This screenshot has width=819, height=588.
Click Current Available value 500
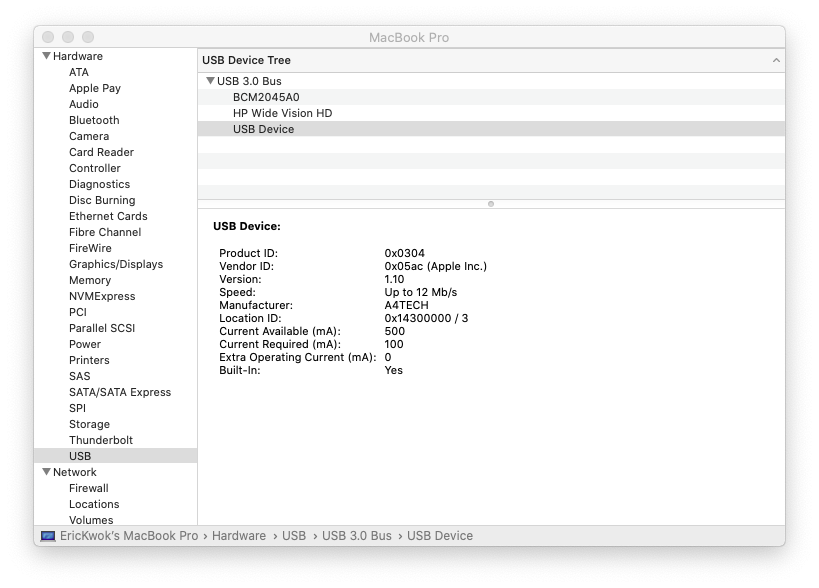click(394, 331)
